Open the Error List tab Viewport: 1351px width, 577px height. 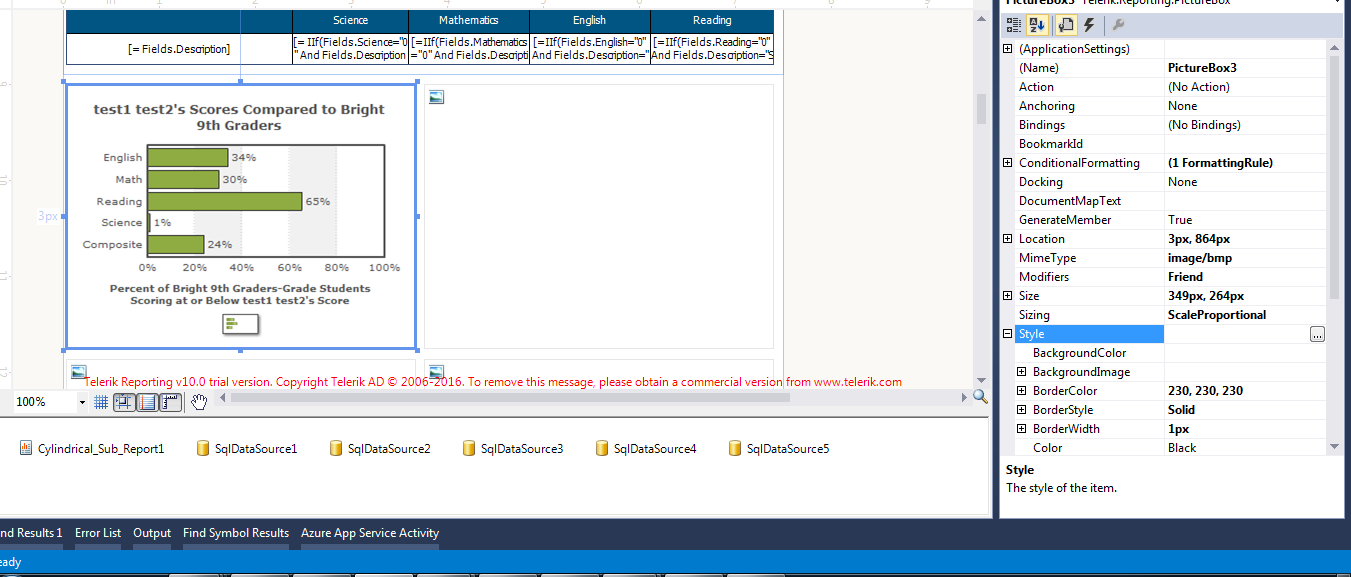pyautogui.click(x=98, y=533)
